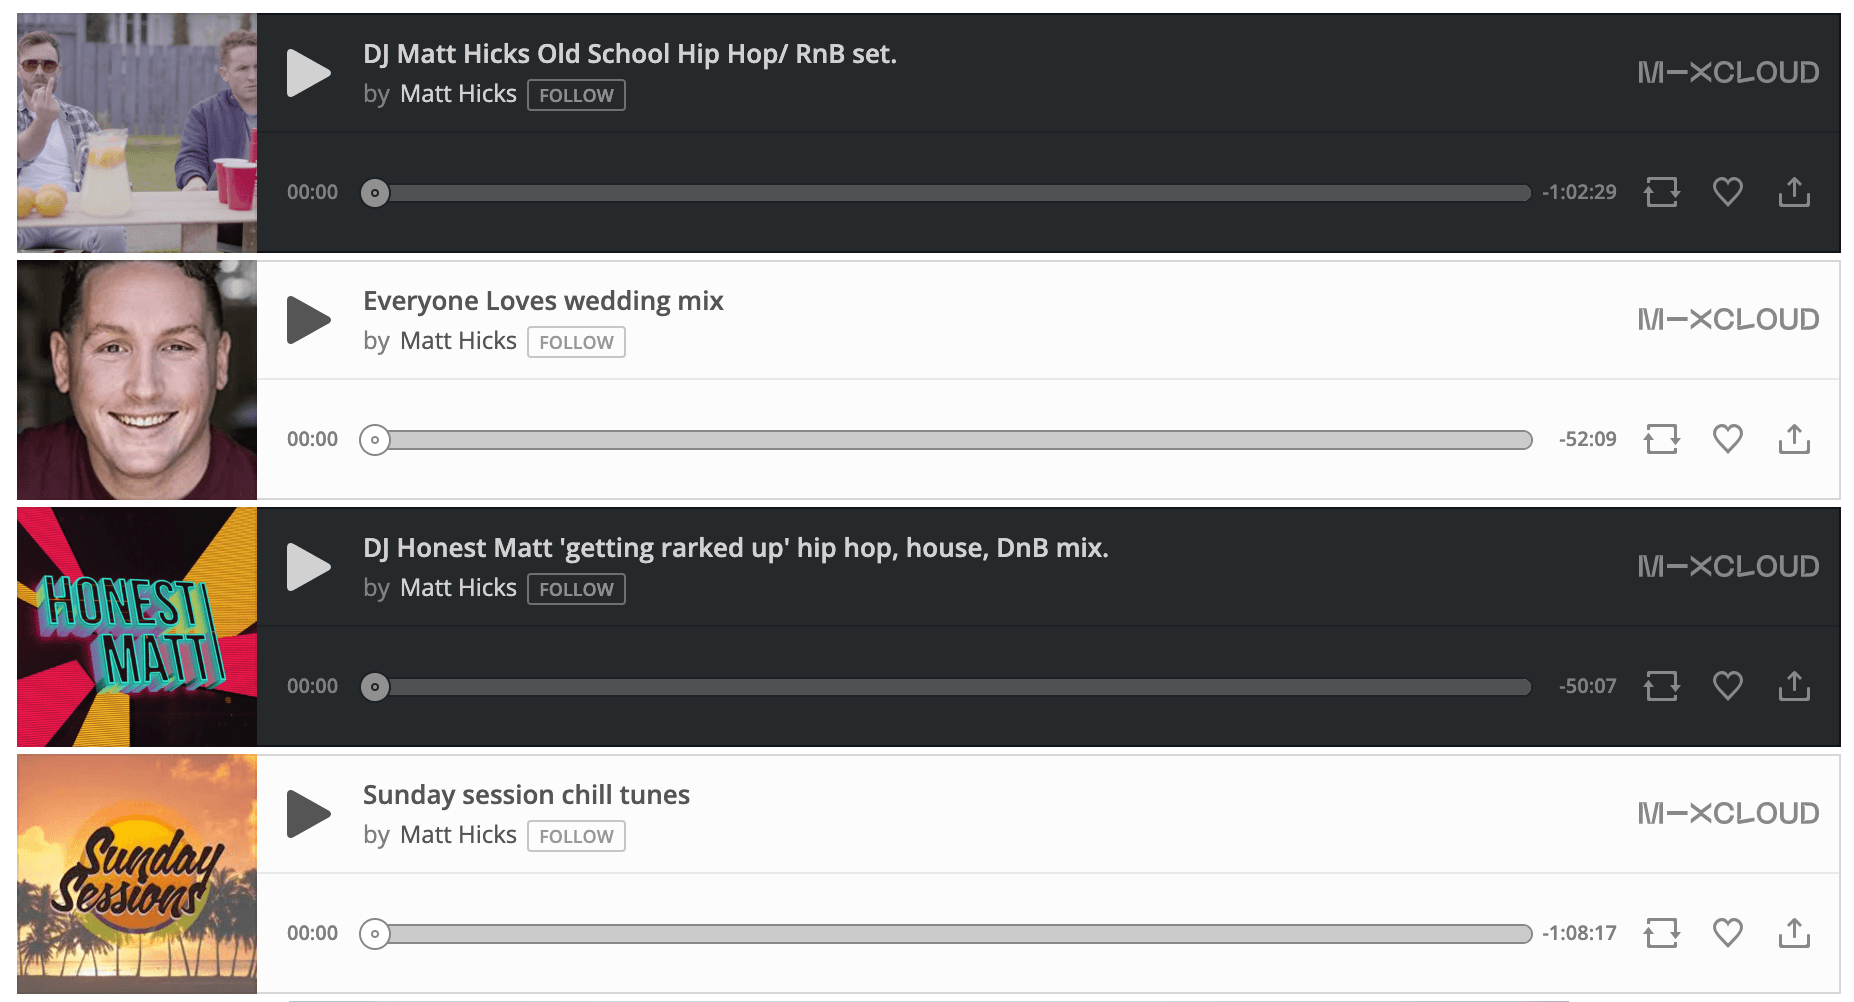Heart the Sunday session chill tunes mix
Screen dimensions: 1854x1002
pyautogui.click(x=1727, y=933)
